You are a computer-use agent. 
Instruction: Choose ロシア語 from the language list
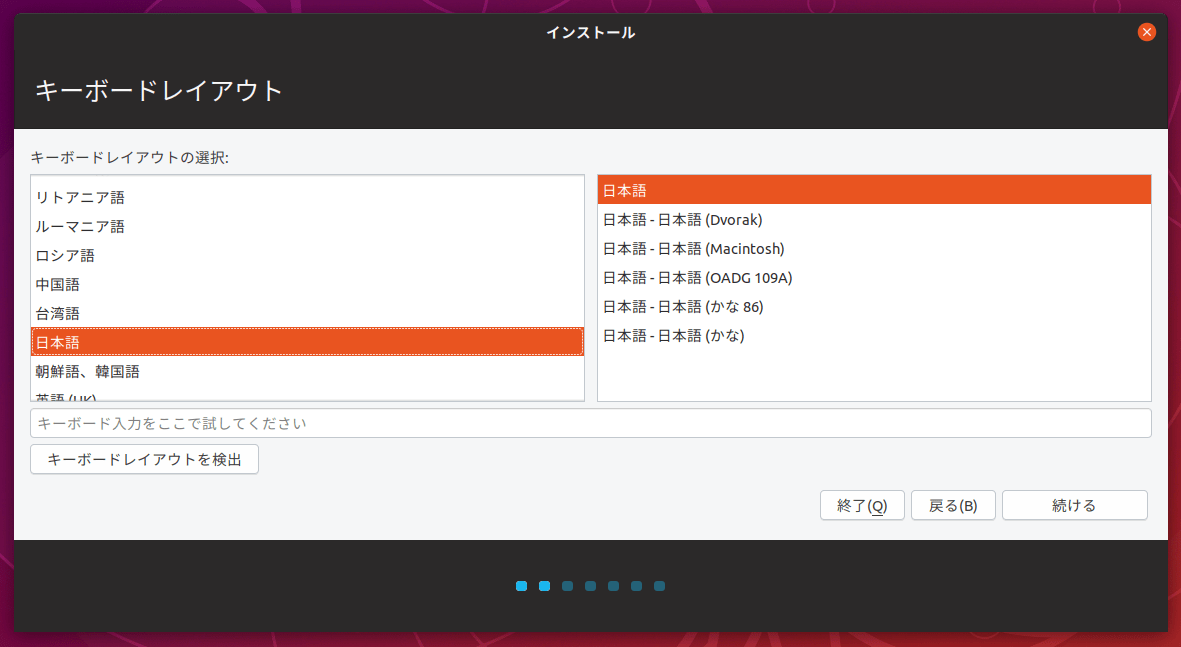[x=307, y=255]
